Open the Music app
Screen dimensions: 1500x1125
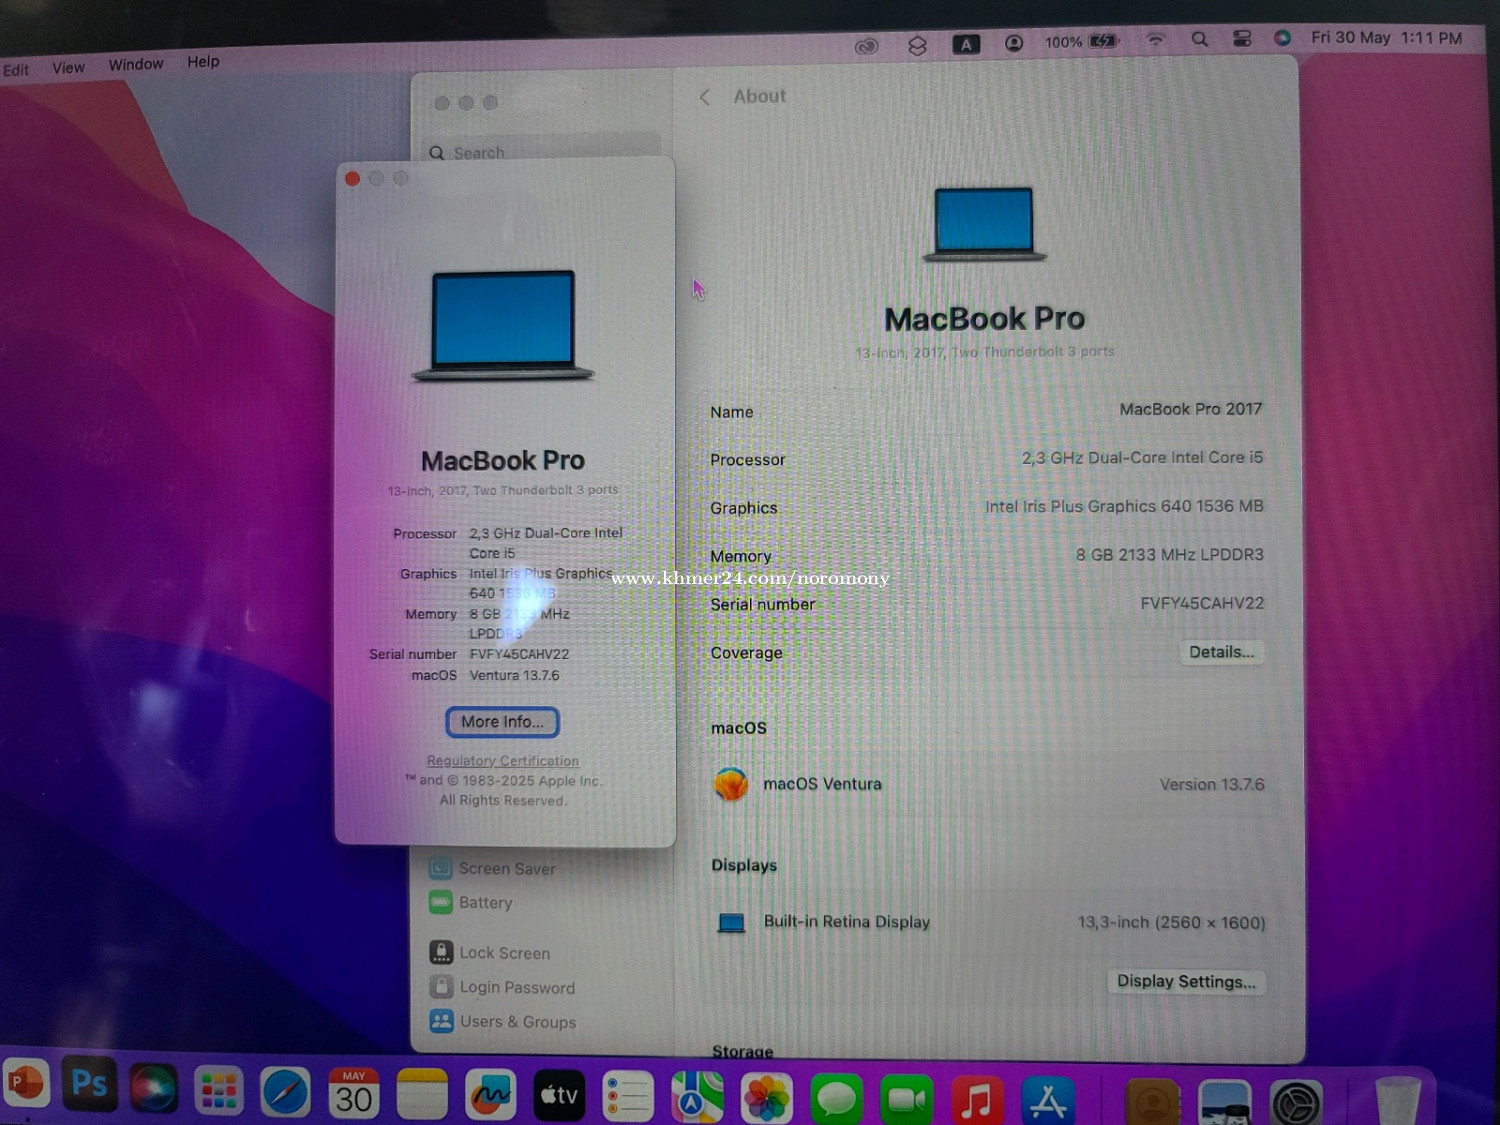click(x=976, y=1101)
